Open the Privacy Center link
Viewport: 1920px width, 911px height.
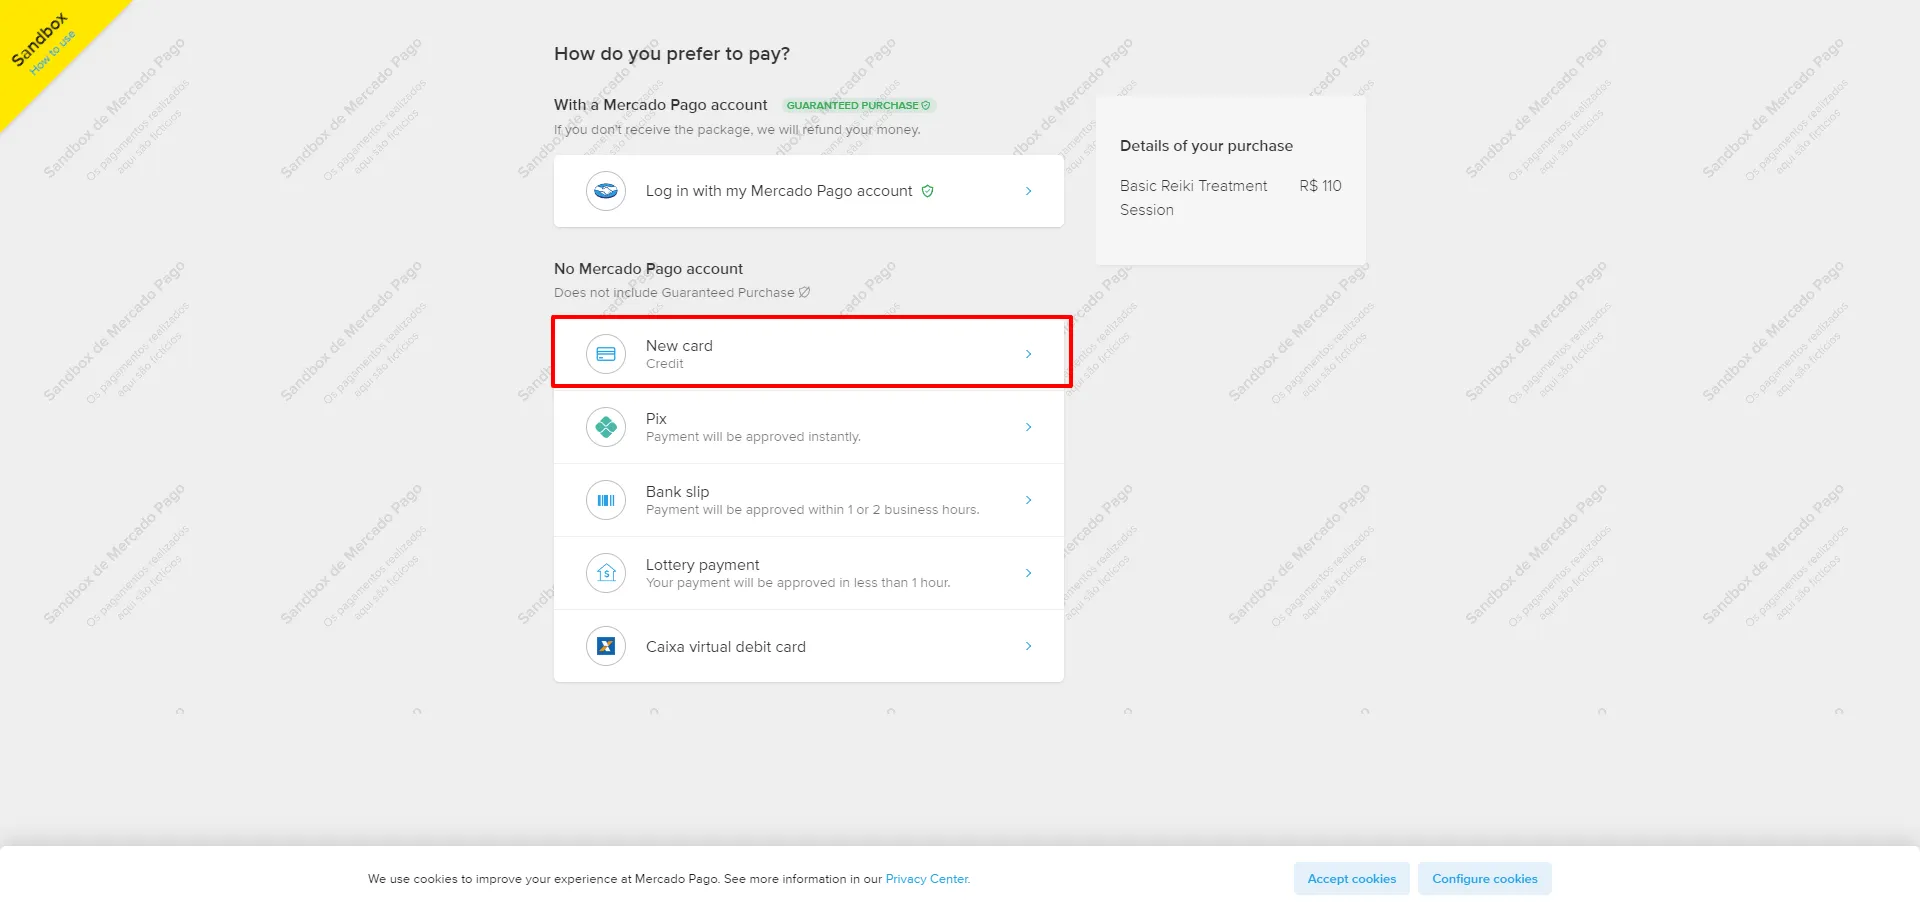point(927,879)
